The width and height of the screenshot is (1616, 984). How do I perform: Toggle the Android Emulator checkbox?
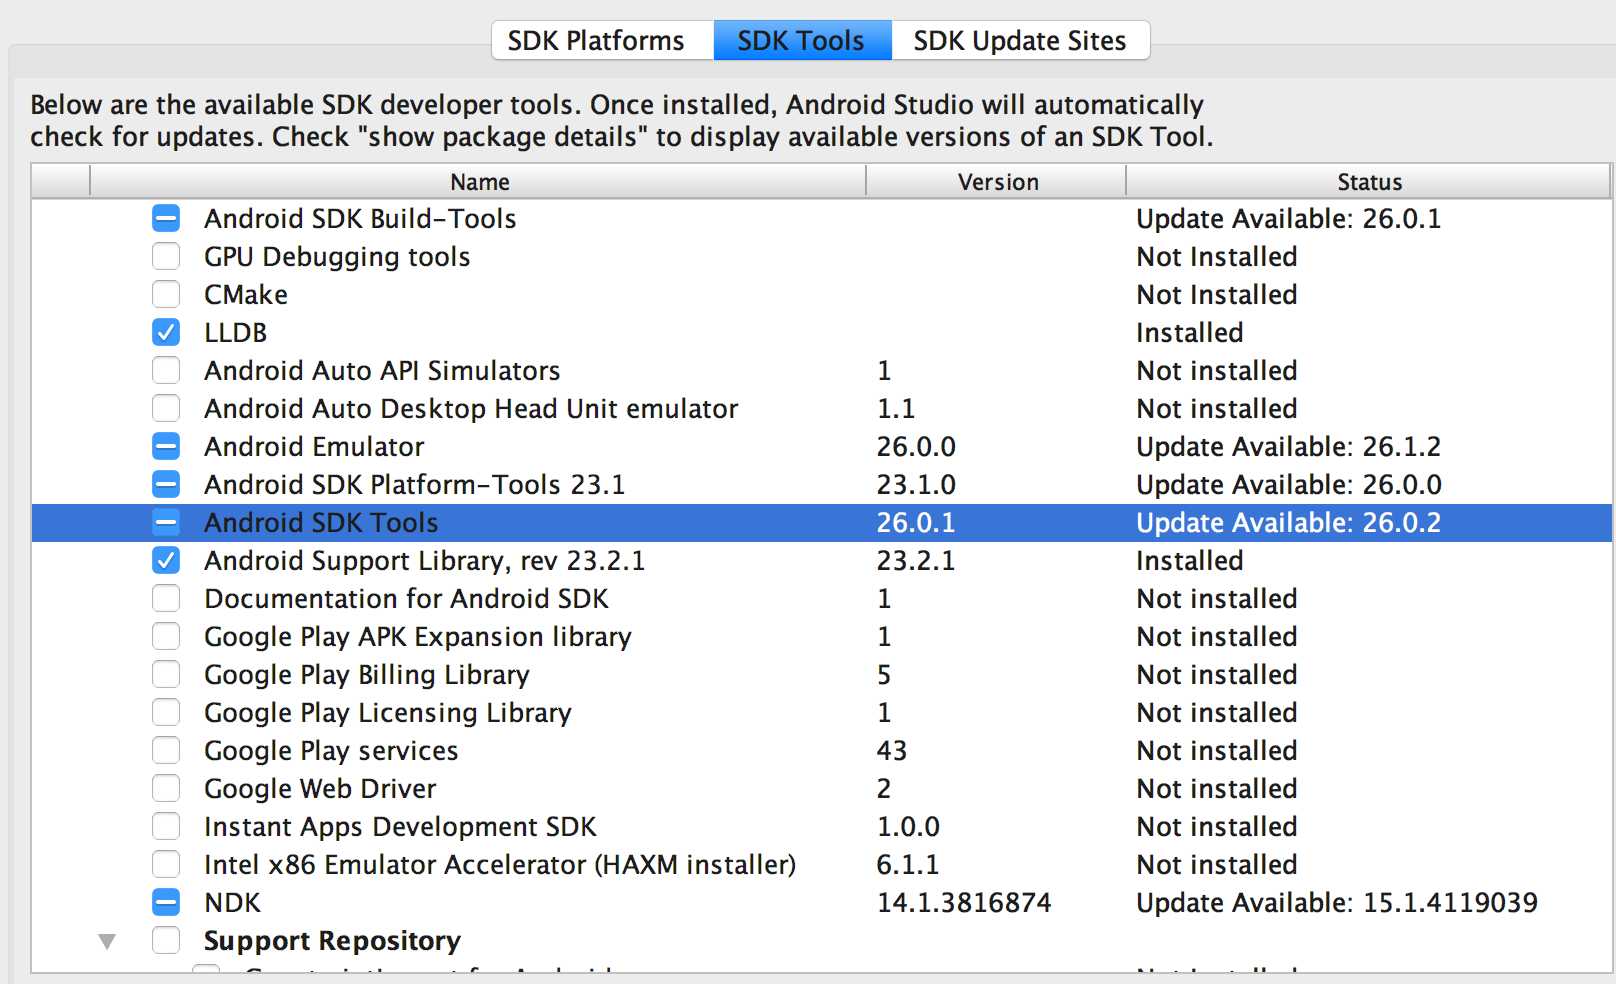[x=166, y=447]
